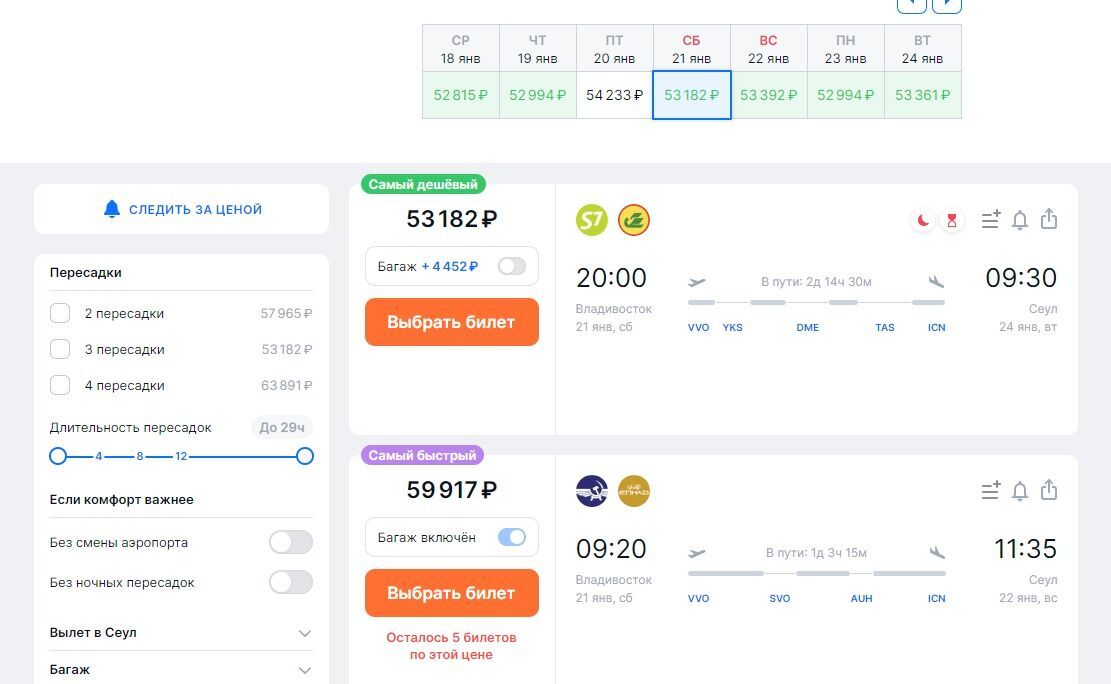
Task: Check the "4 пересадки" checkbox
Action: click(60, 386)
